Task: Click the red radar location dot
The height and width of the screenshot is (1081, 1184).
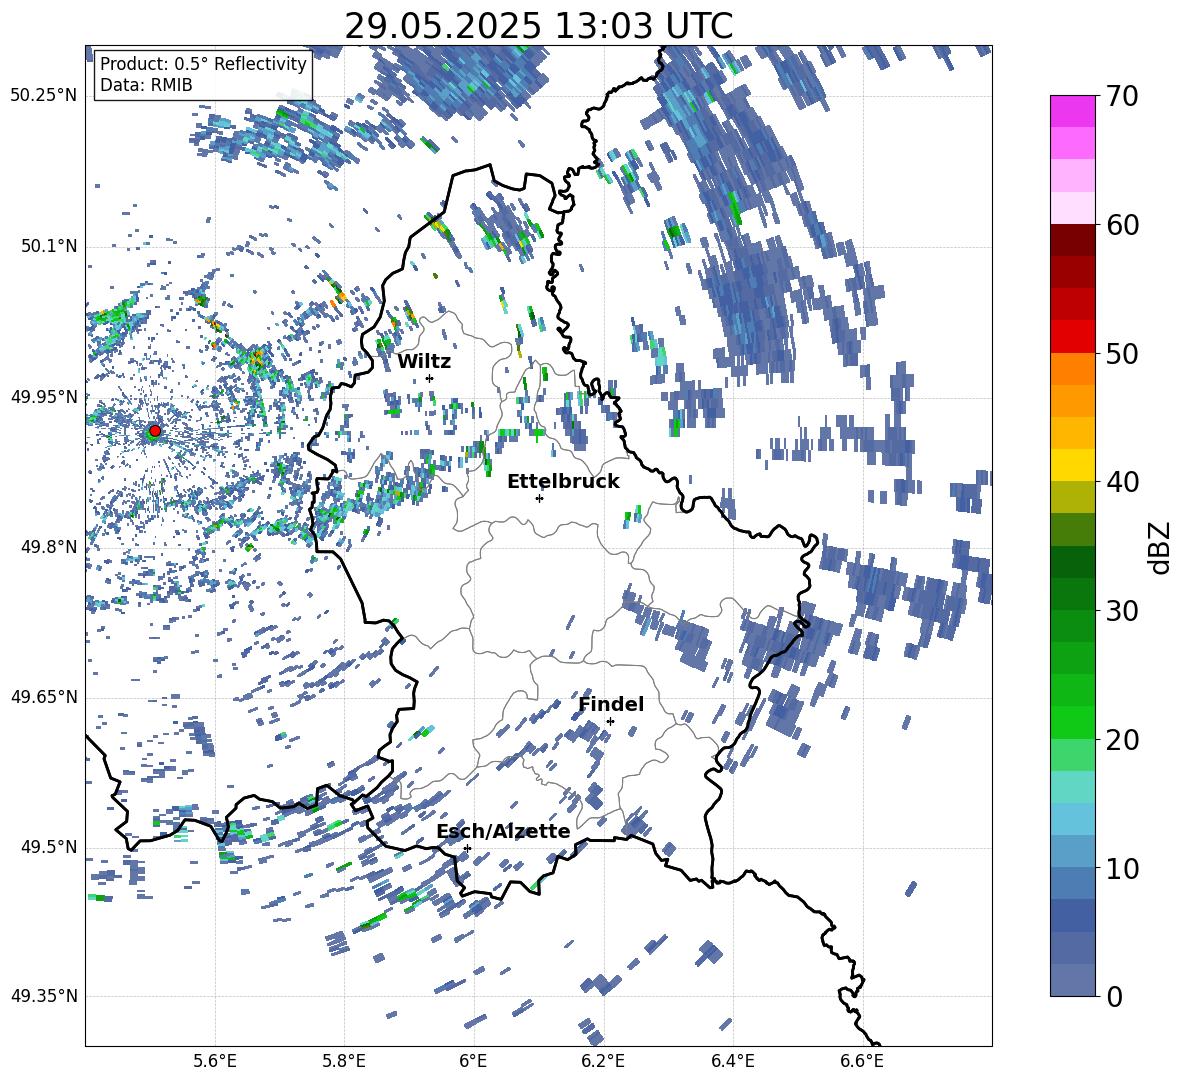Action: point(155,431)
